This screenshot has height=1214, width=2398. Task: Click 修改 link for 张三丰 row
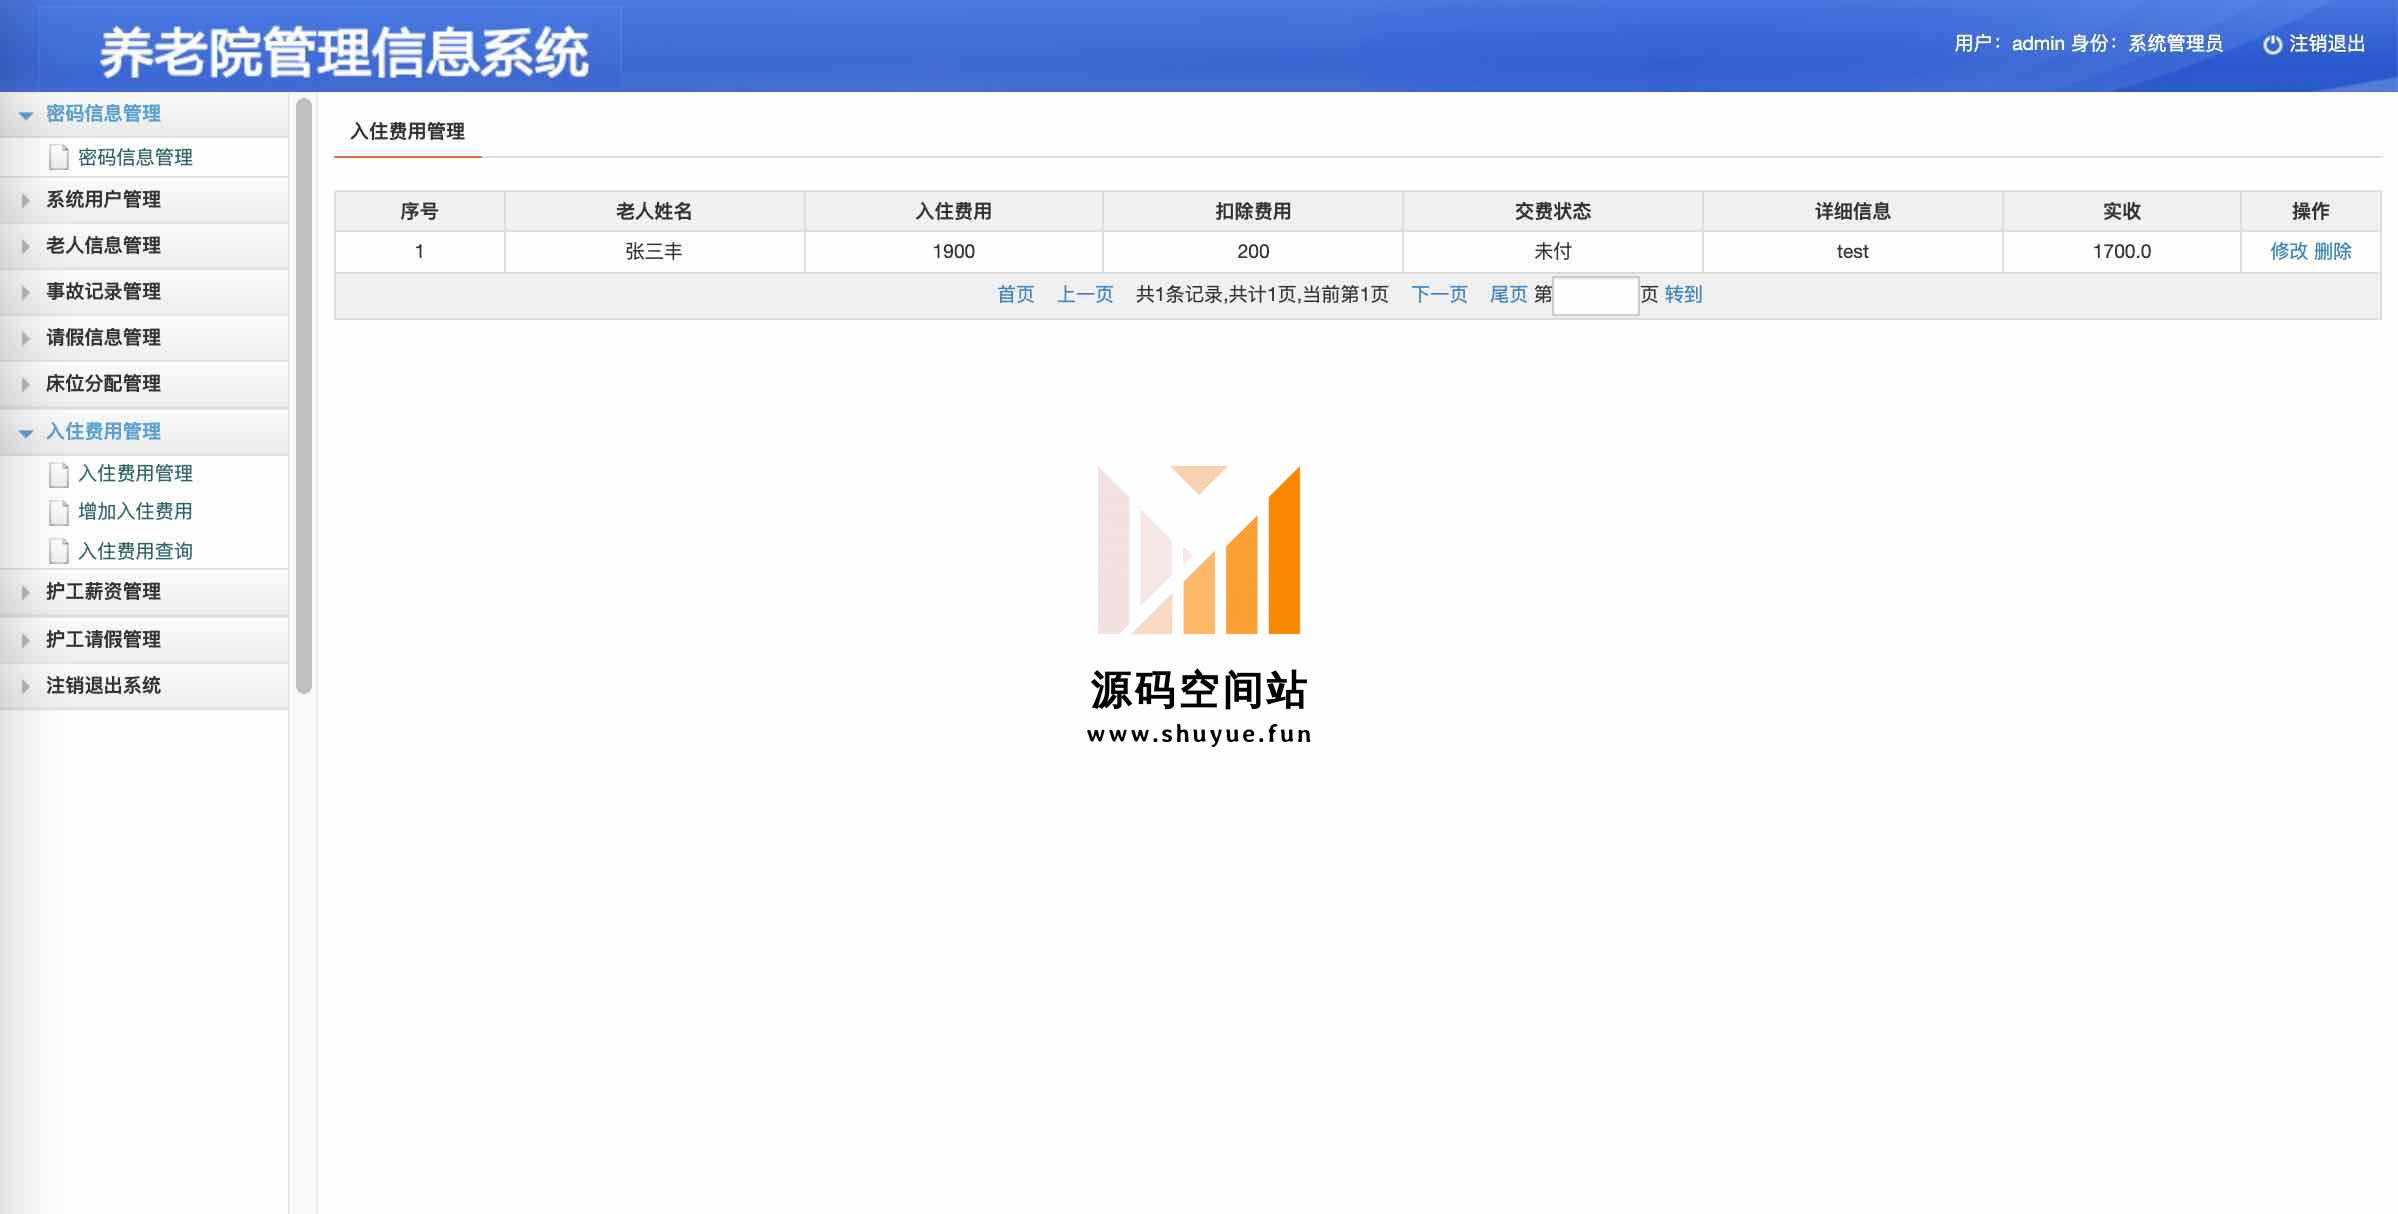pos(2289,251)
